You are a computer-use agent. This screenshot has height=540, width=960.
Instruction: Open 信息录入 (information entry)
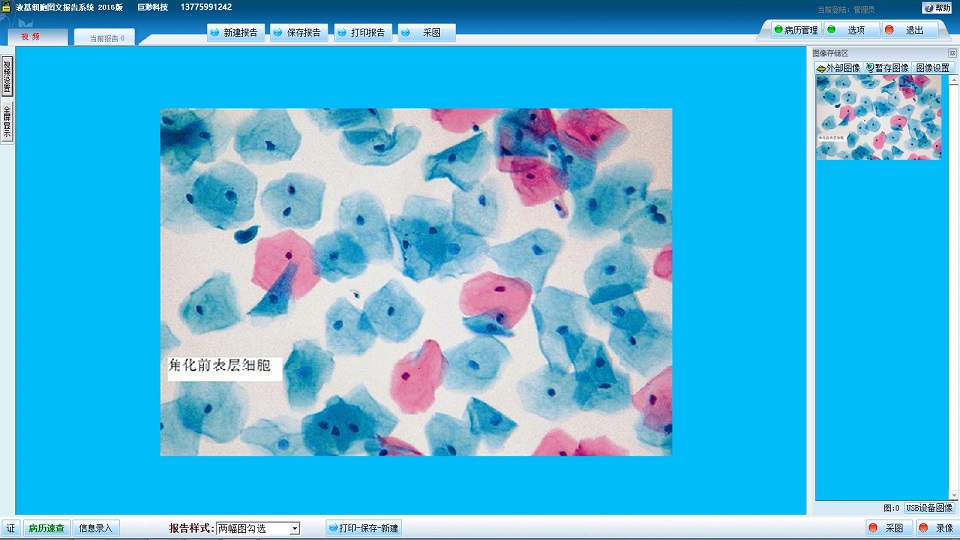pyautogui.click(x=96, y=528)
